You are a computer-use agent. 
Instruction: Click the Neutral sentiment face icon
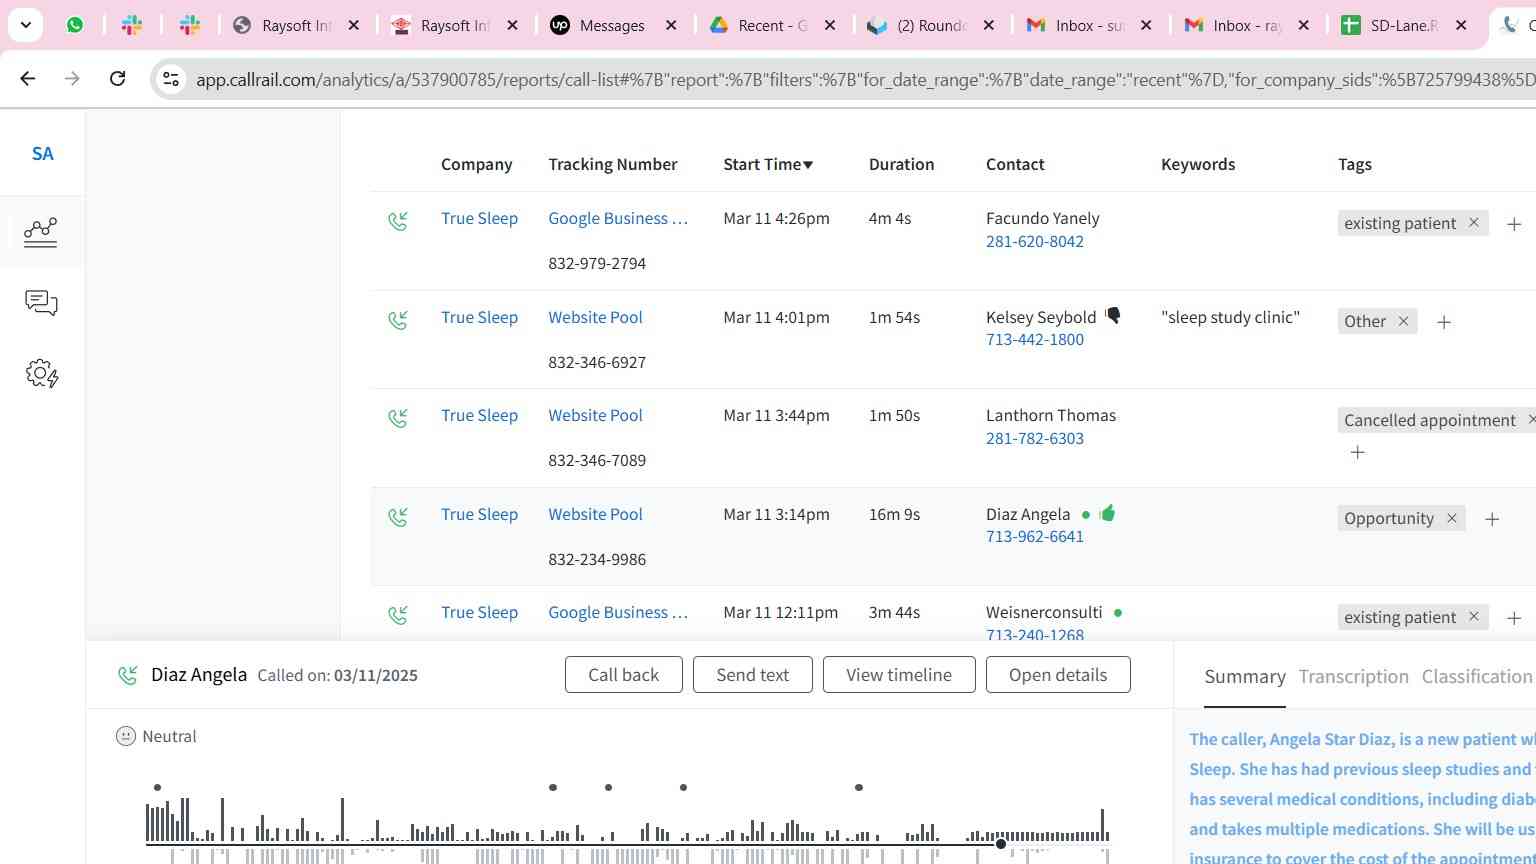pos(125,736)
